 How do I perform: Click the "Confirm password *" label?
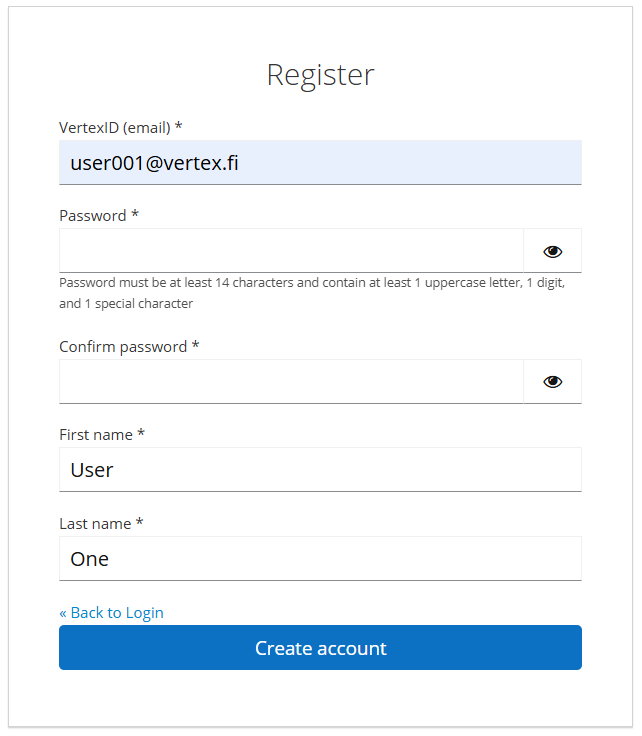point(129,346)
